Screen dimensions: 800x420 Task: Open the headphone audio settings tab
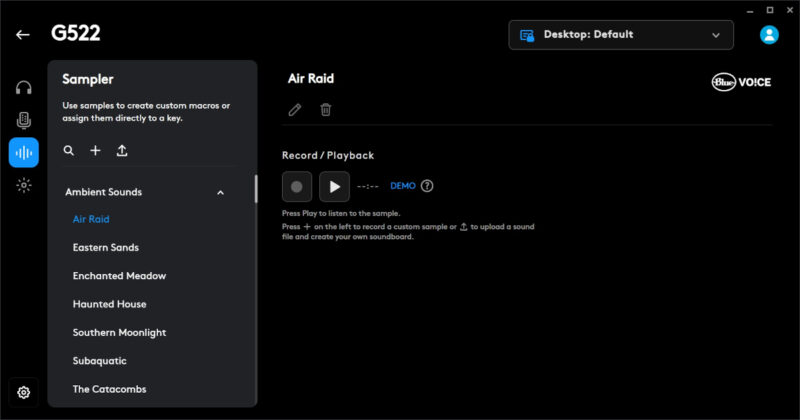pos(23,88)
